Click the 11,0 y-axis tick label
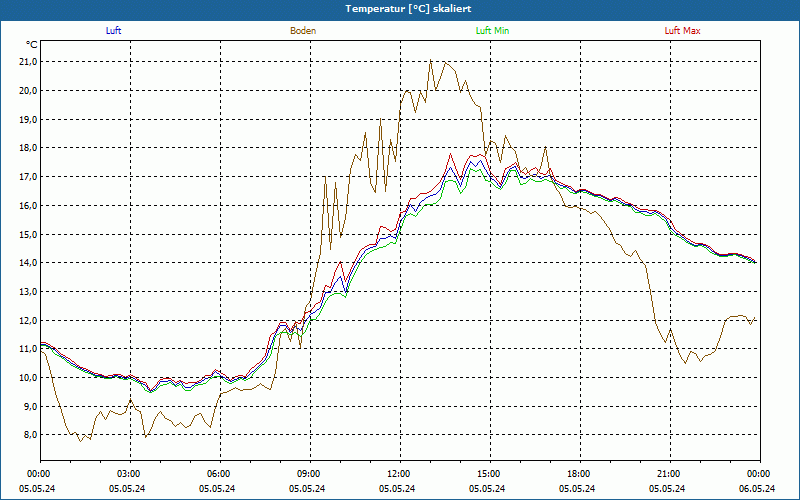Viewport: 800px width, 500px height. click(x=27, y=350)
